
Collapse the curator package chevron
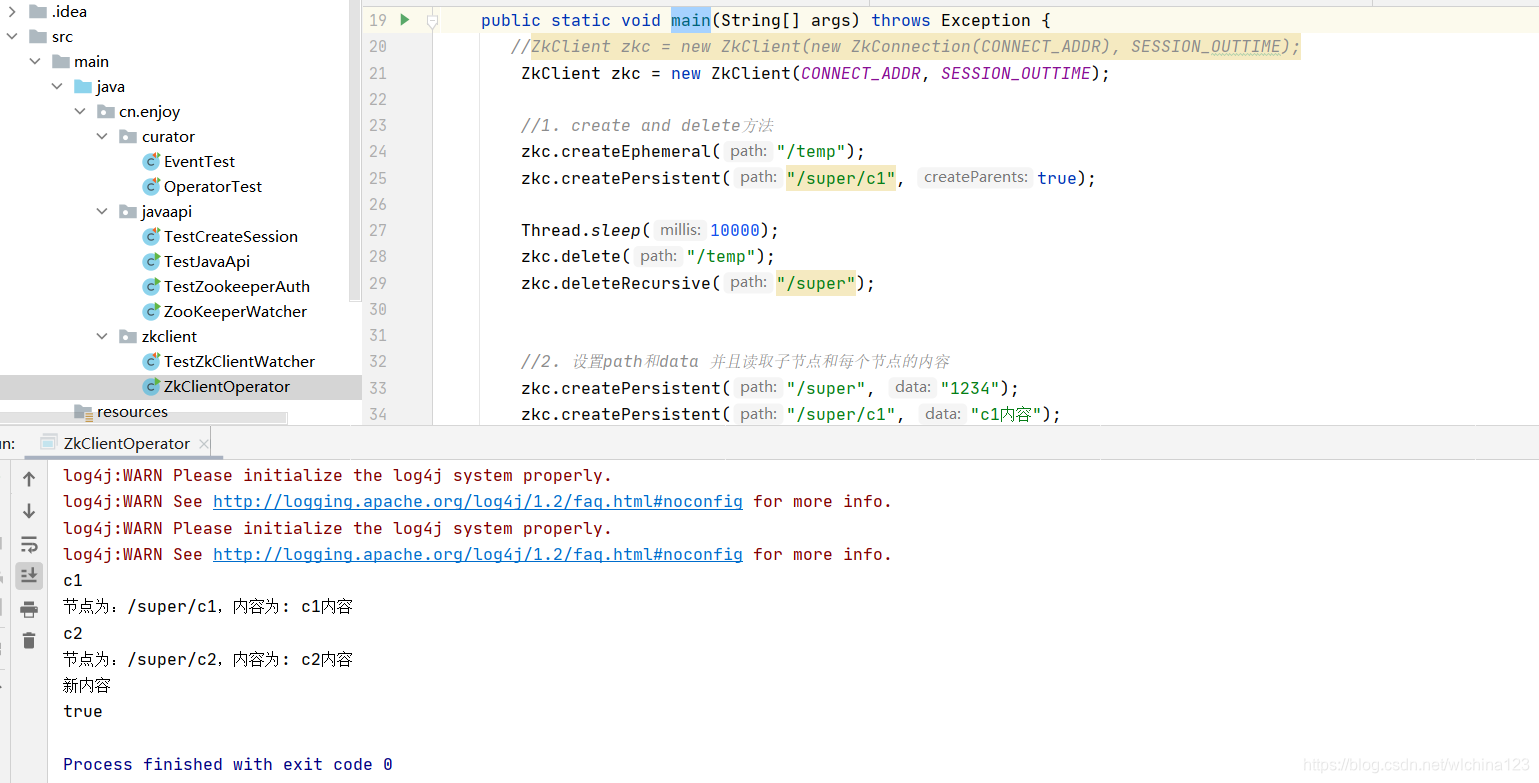coord(102,136)
